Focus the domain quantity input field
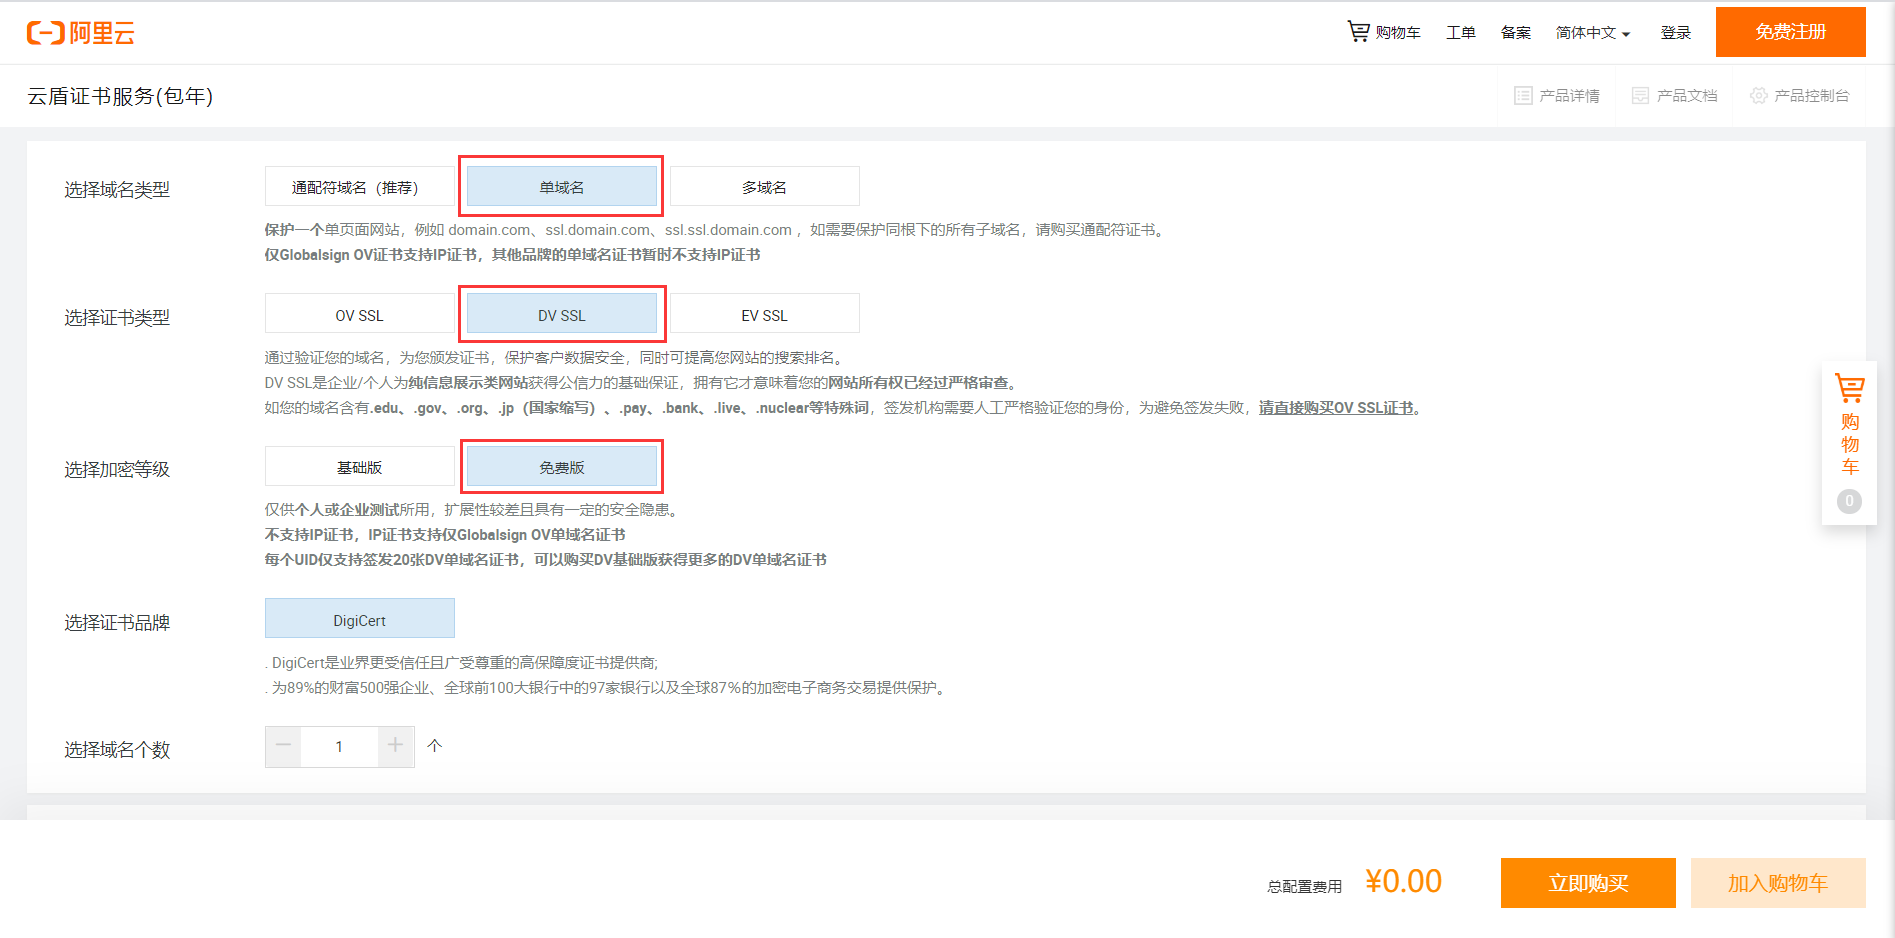This screenshot has width=1895, height=938. click(339, 746)
